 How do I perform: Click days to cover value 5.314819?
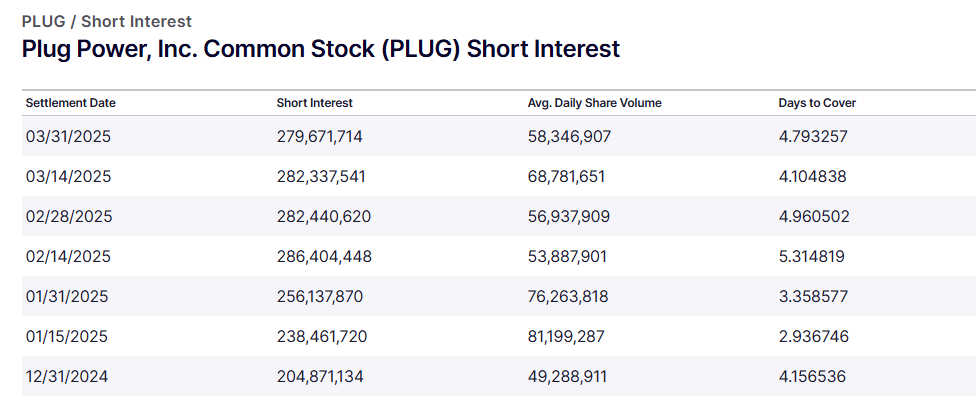click(x=812, y=256)
